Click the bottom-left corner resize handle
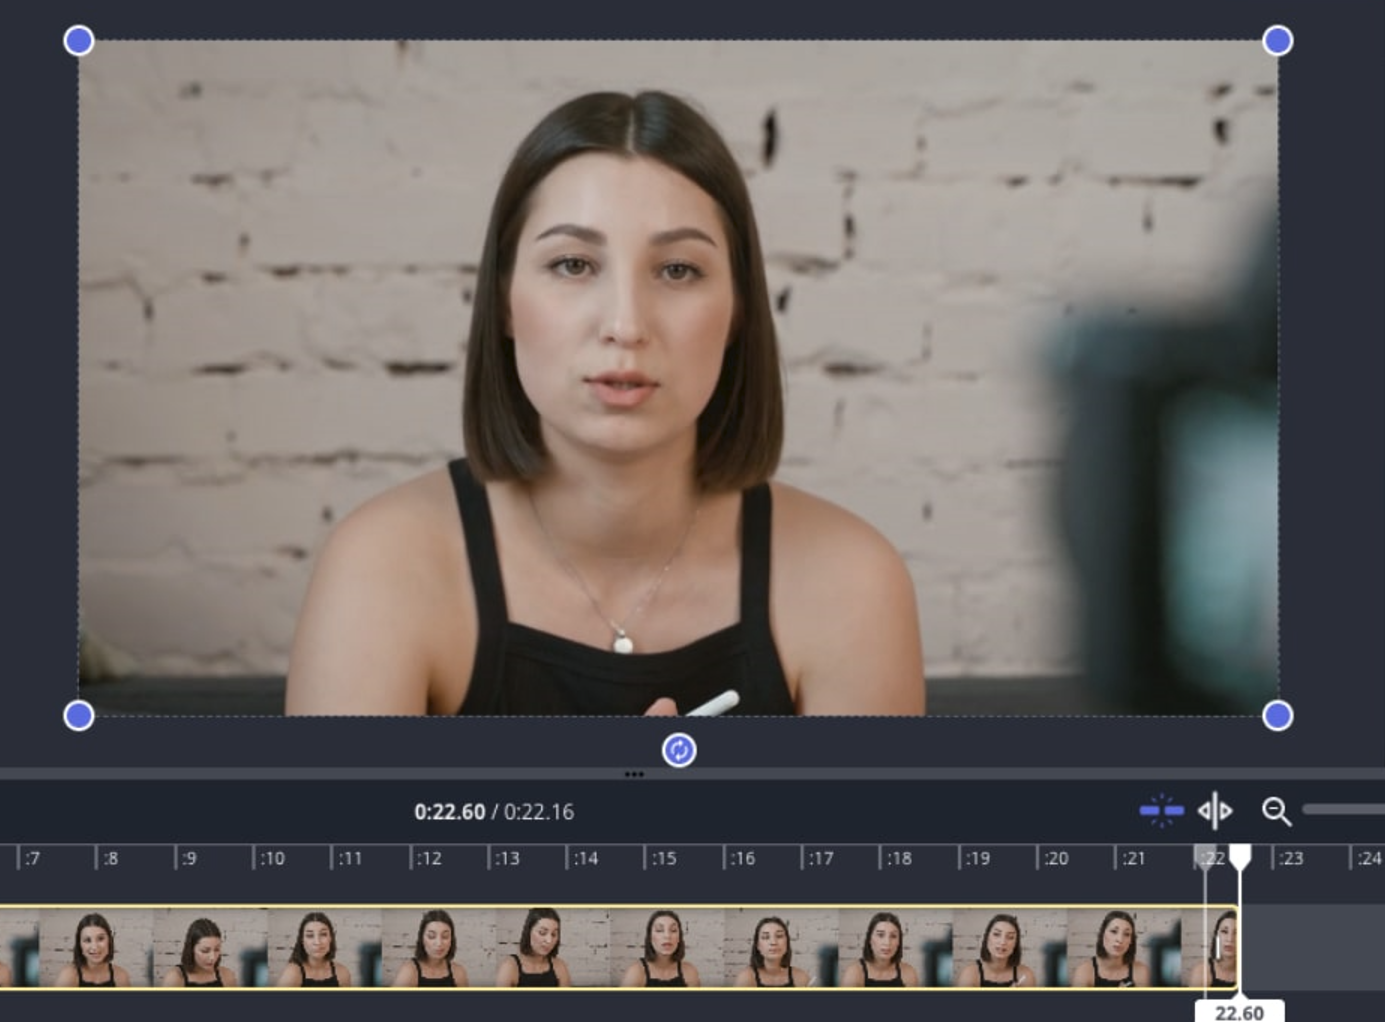The image size is (1385, 1022). (x=79, y=716)
